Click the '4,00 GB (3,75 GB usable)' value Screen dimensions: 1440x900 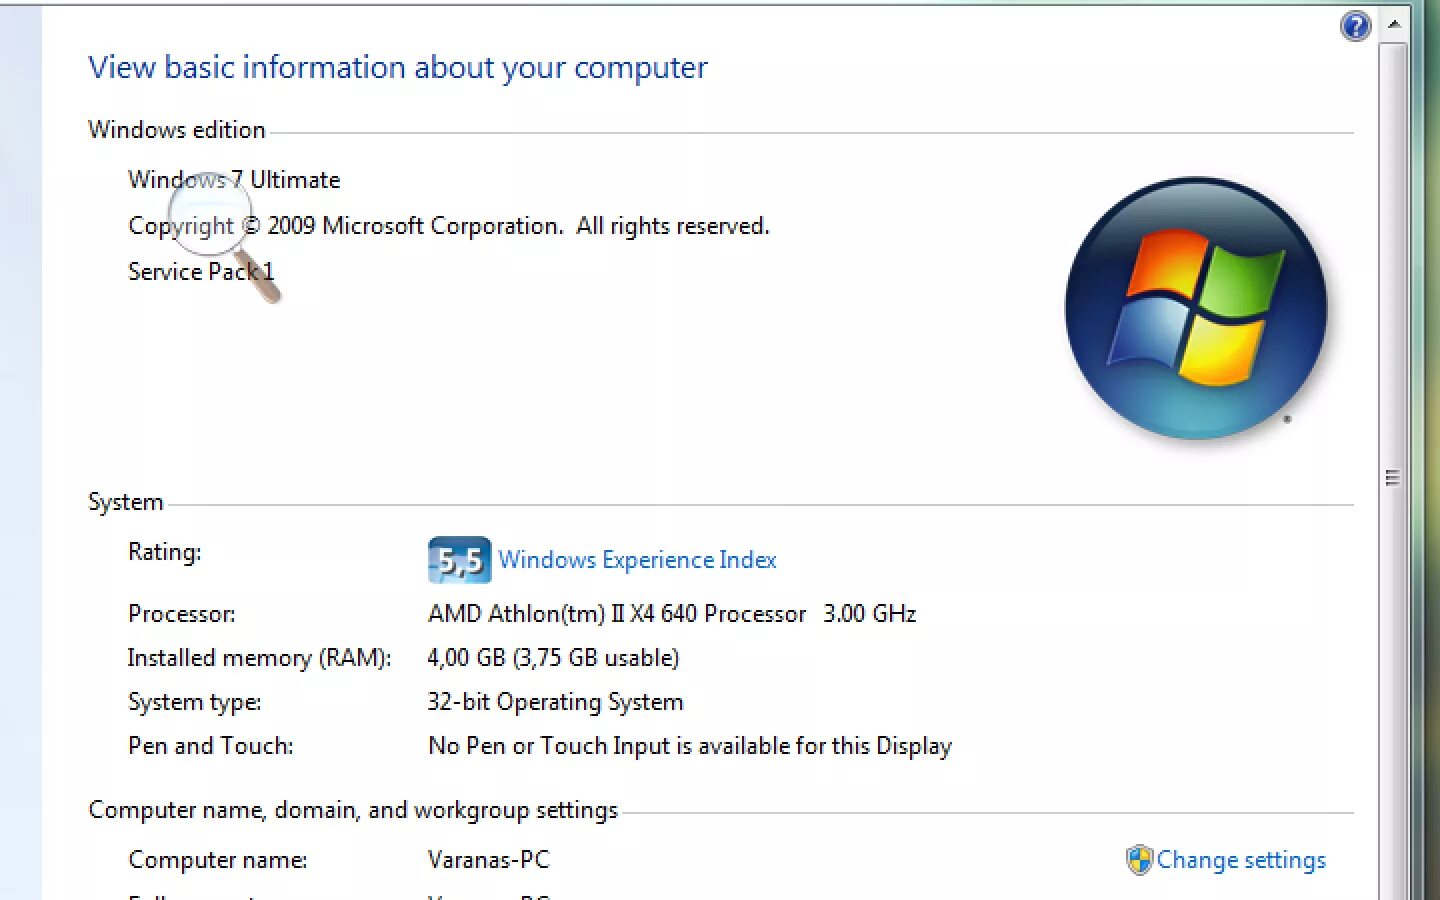(553, 658)
